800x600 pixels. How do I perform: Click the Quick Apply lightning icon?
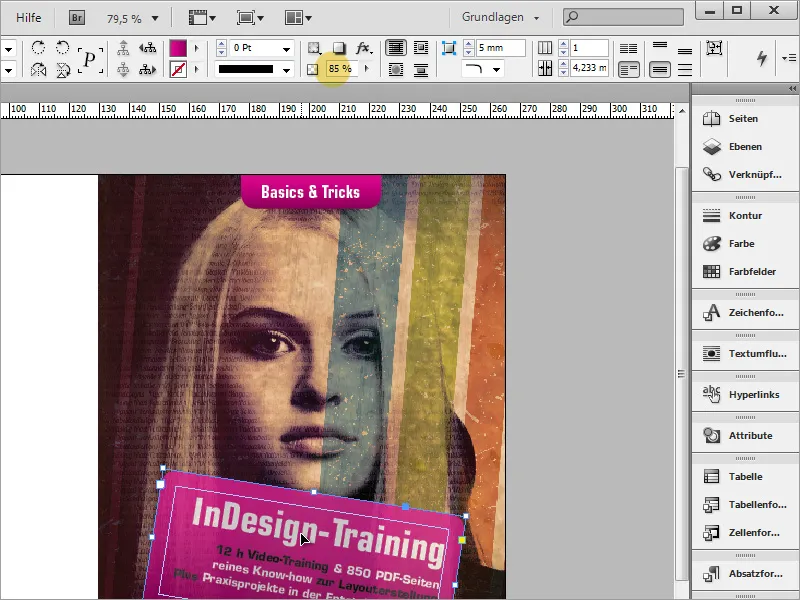point(762,58)
